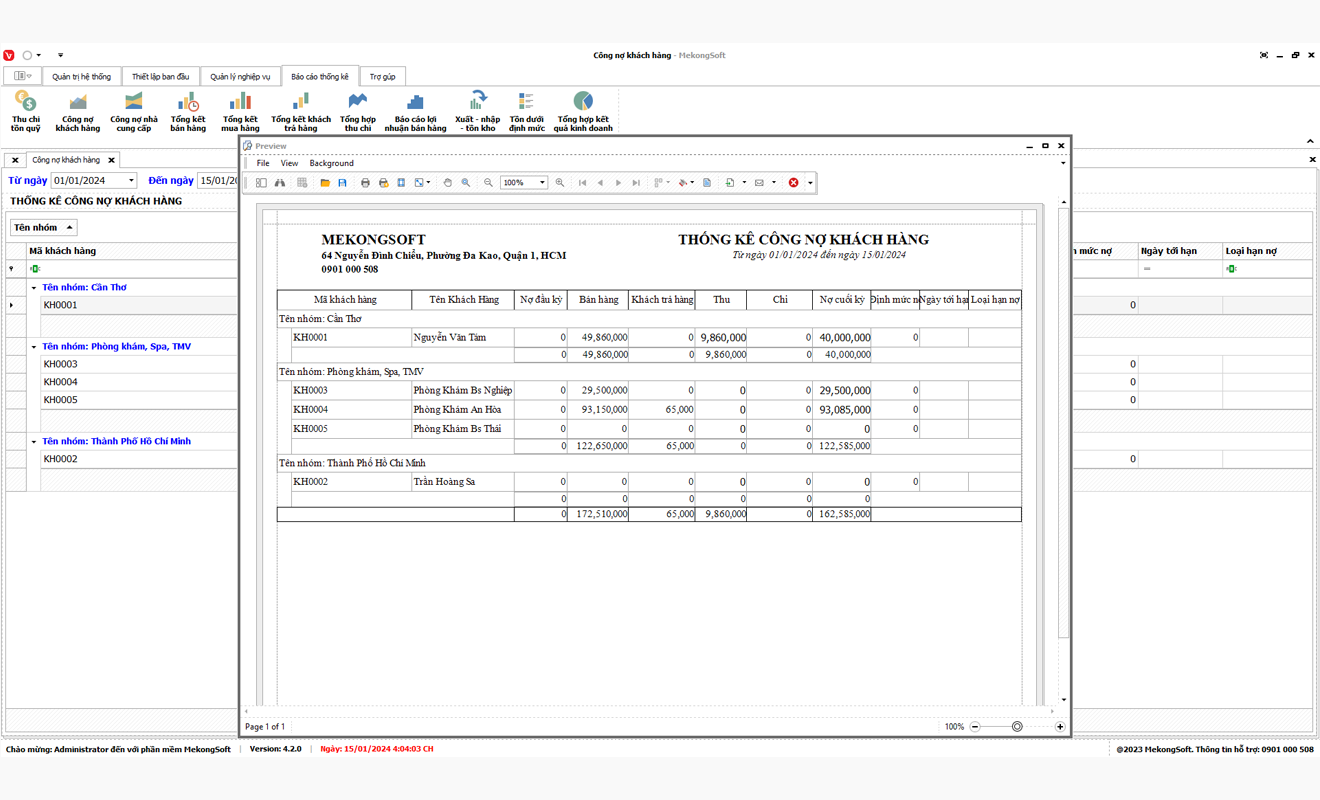Click the binoculars search icon in Preview

(280, 183)
